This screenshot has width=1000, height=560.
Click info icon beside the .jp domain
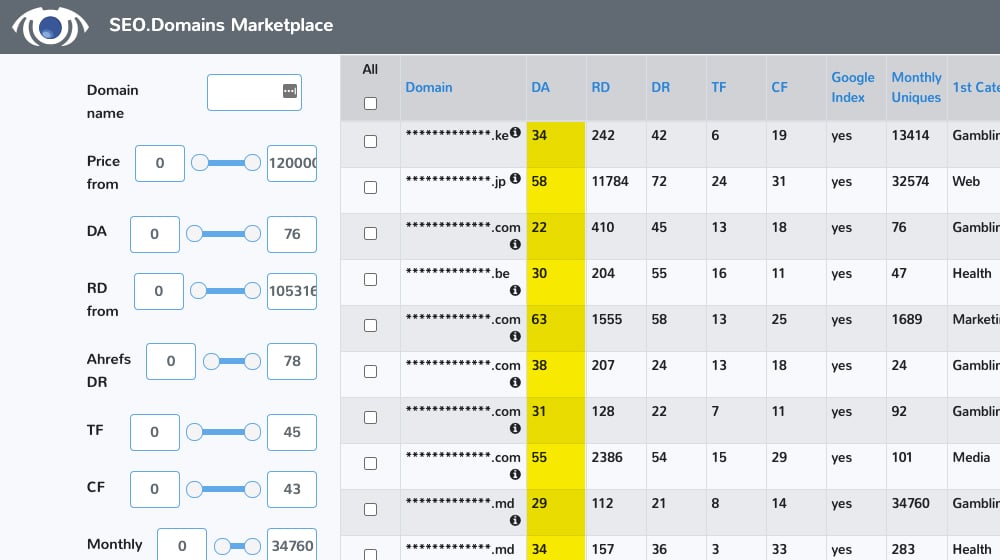(x=515, y=179)
